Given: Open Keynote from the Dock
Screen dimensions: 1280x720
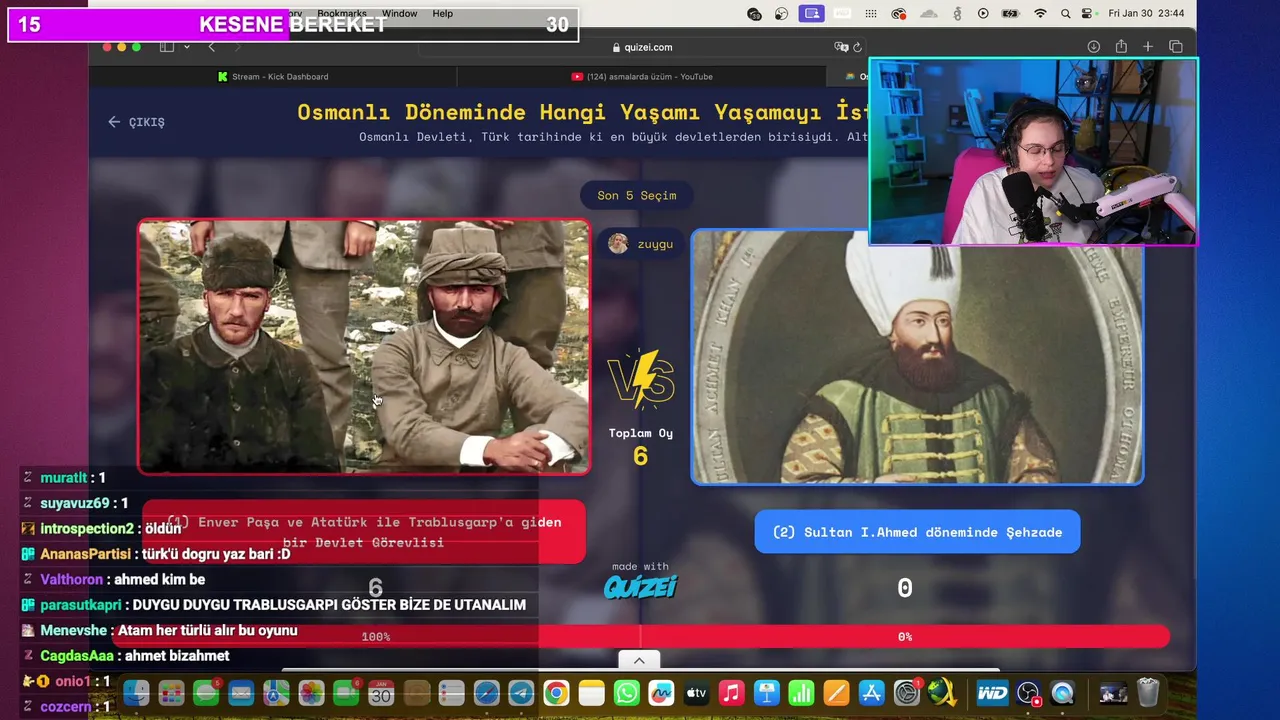Looking at the screenshot, I should 766,693.
